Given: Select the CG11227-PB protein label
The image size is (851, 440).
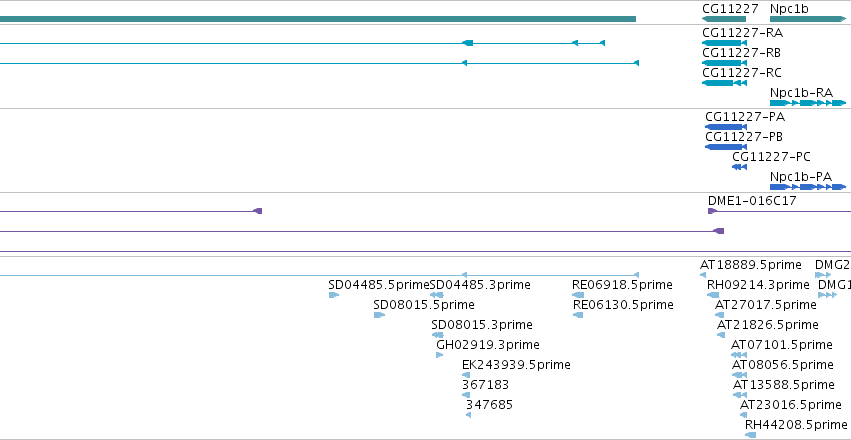Looking at the screenshot, I should 744,137.
